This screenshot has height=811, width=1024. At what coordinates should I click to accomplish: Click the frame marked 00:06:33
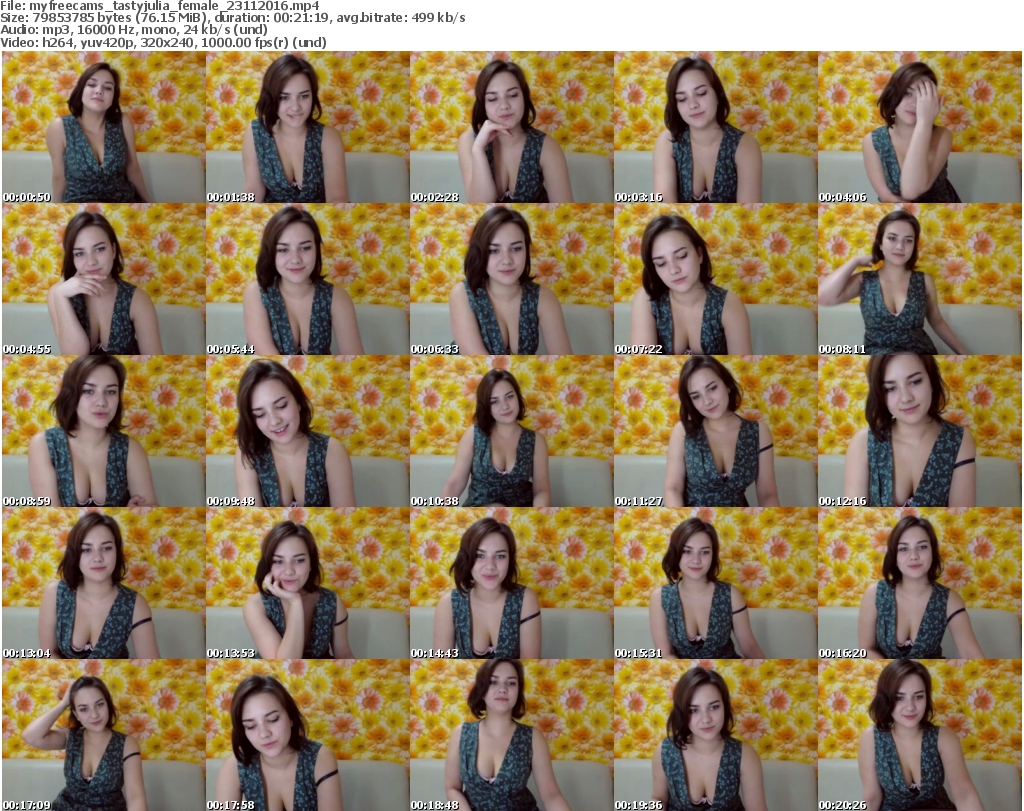click(511, 279)
